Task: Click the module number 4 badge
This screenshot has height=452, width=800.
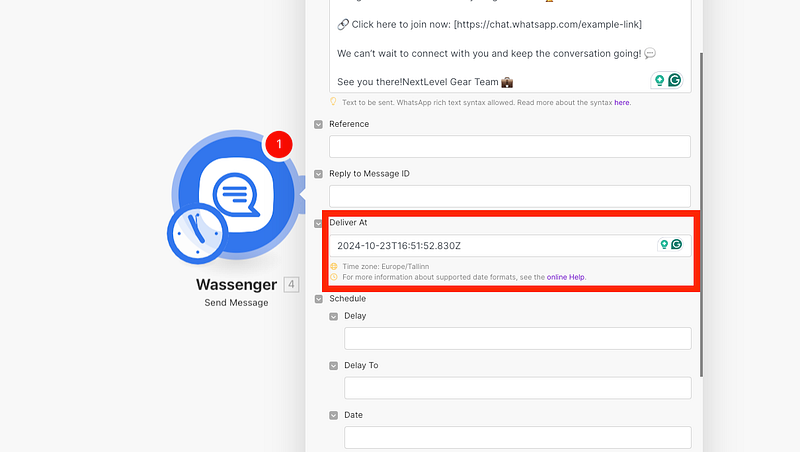Action: [291, 285]
